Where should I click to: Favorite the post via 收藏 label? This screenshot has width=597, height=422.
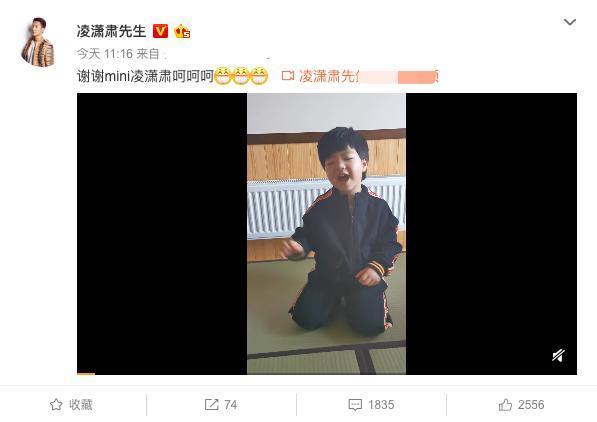click(x=81, y=404)
